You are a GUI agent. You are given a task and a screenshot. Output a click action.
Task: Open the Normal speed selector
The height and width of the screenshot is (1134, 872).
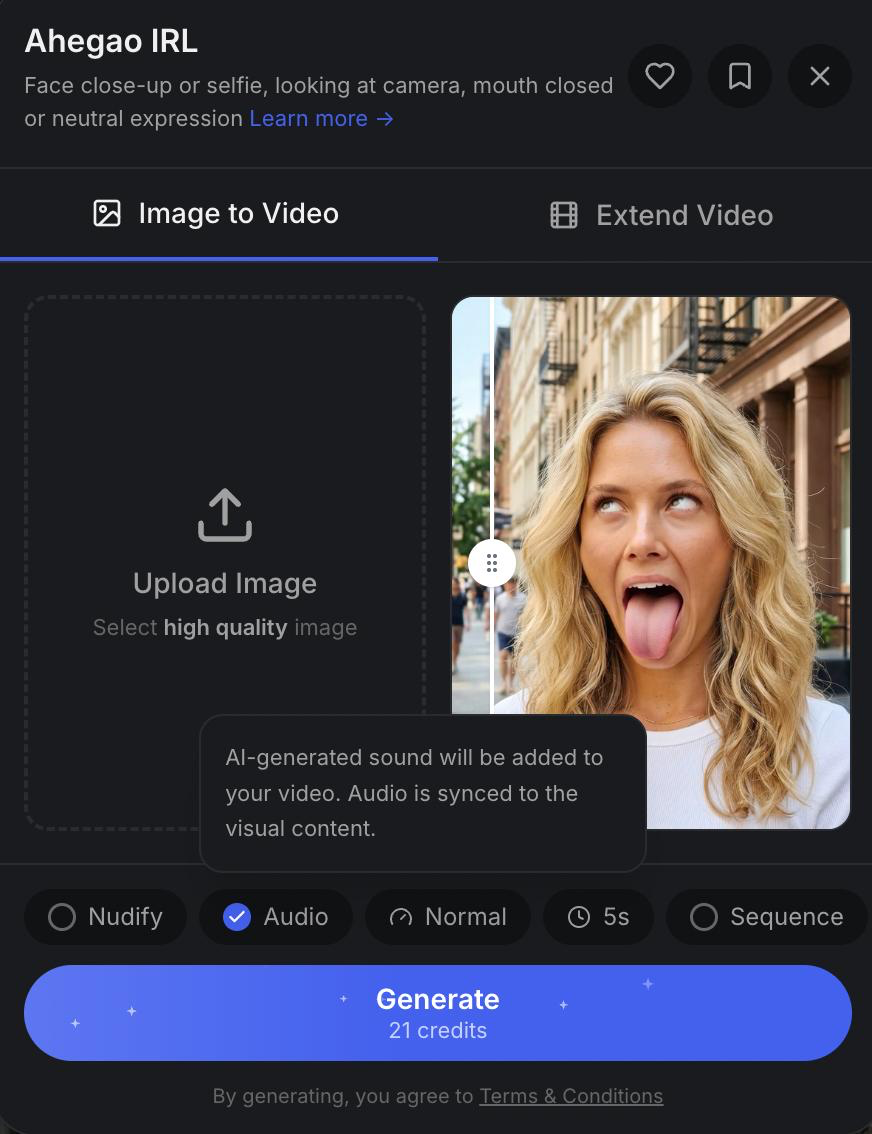click(448, 916)
